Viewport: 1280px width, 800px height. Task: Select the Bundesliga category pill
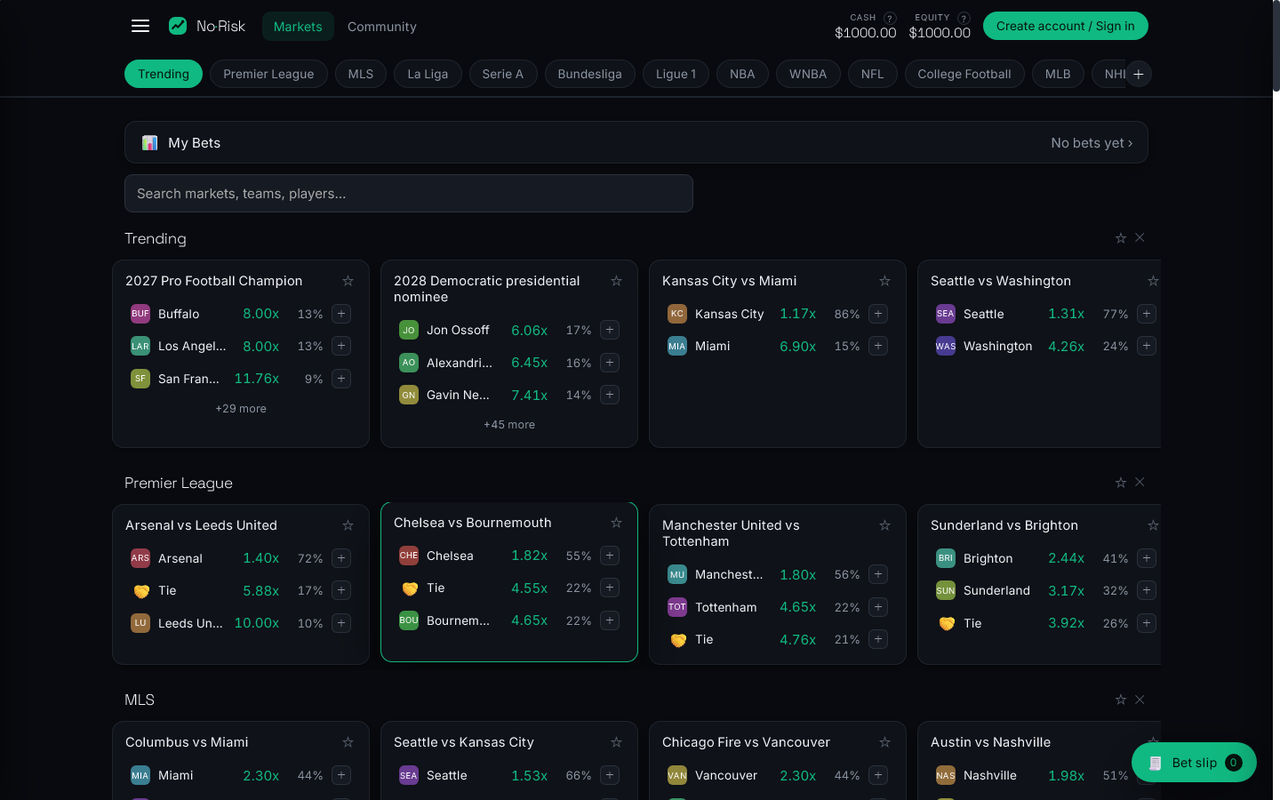pyautogui.click(x=590, y=74)
